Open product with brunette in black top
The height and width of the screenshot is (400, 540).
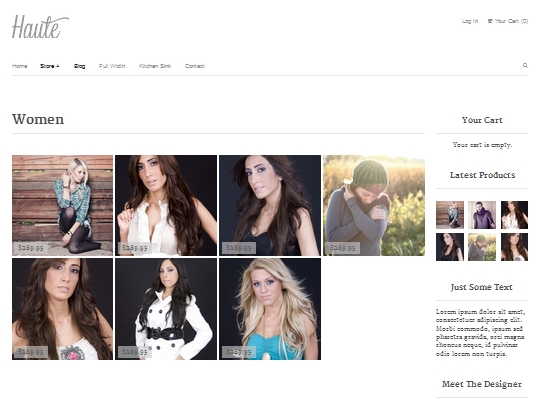(270, 205)
